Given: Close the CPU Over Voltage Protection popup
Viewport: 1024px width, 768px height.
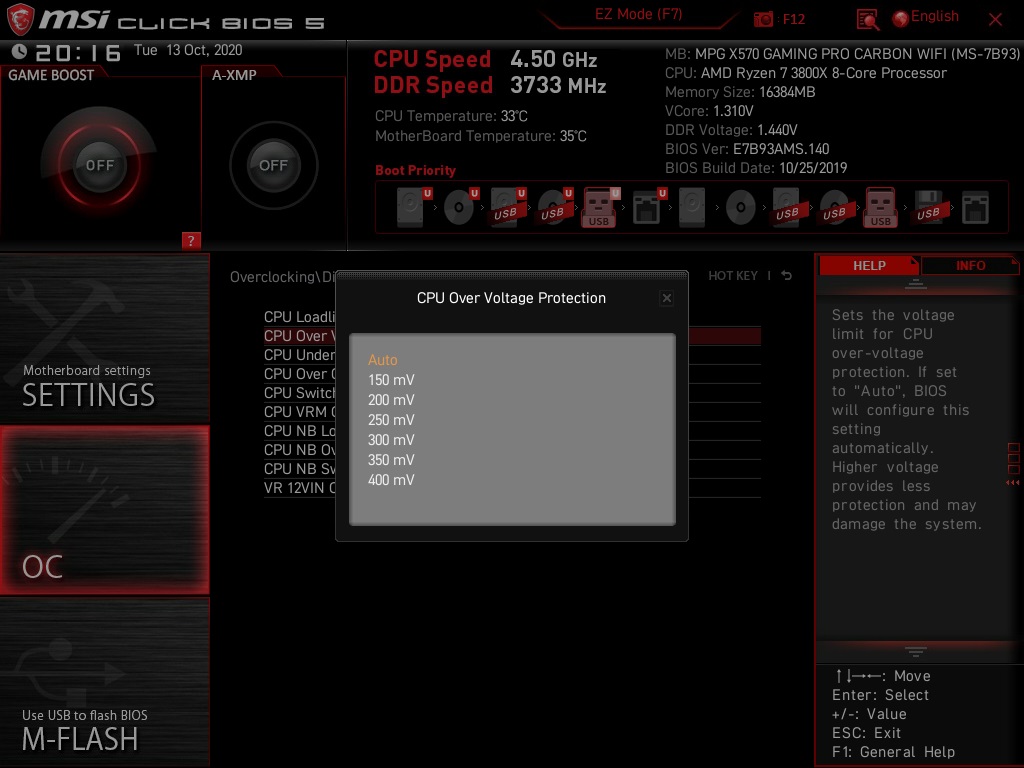Looking at the screenshot, I should tap(666, 298).
